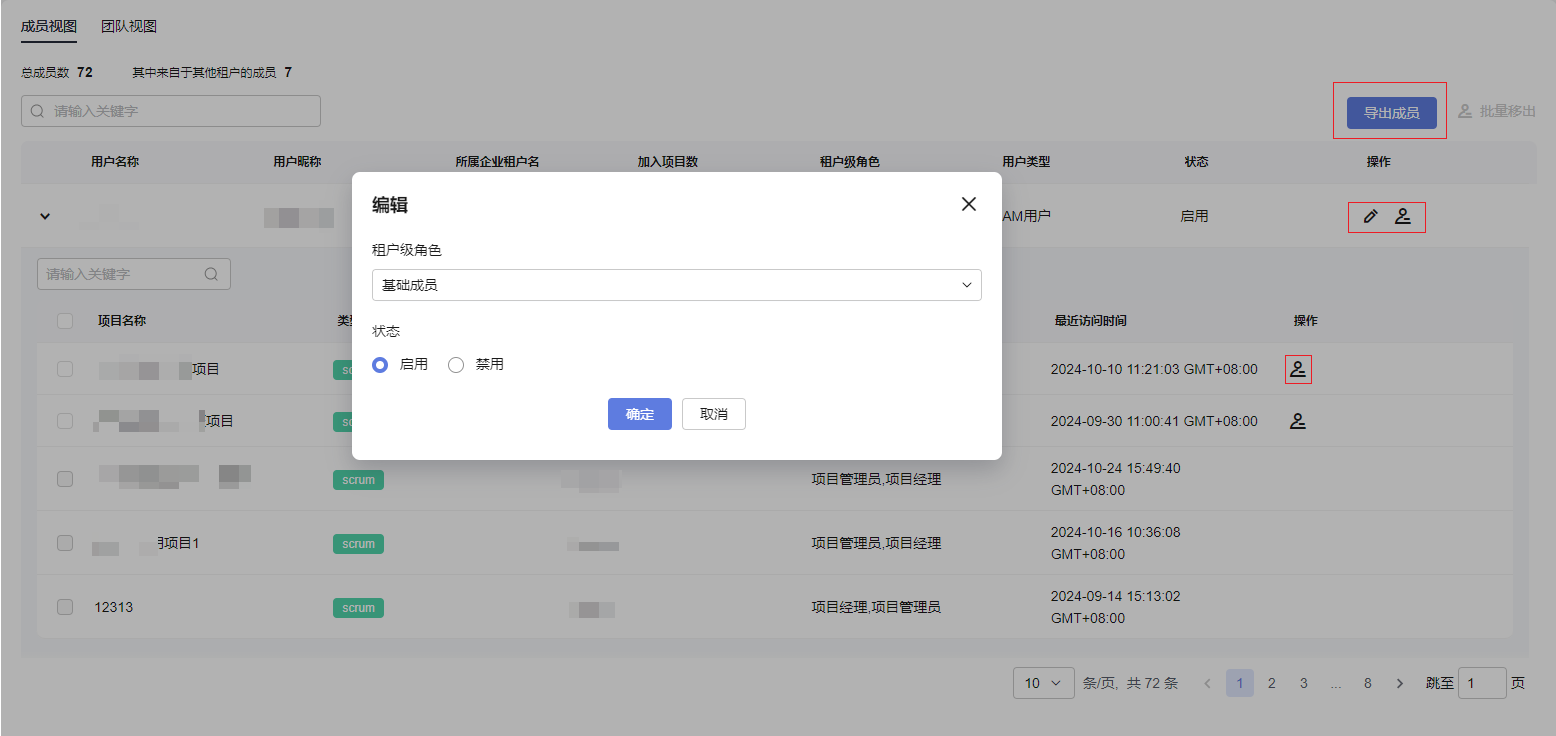This screenshot has width=1556, height=736.
Task: Click the 导出成员 export button
Action: pos(1391,113)
